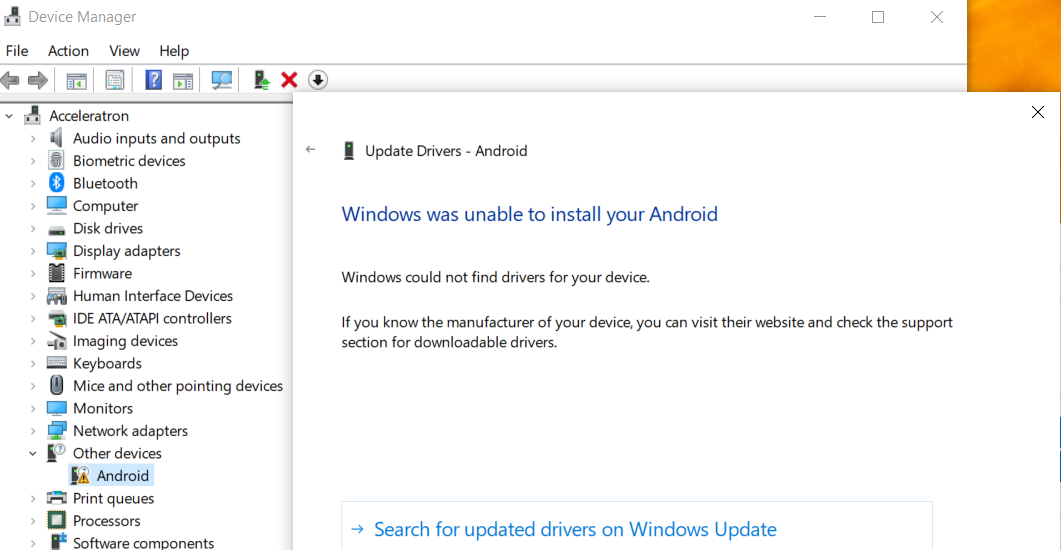
Task: Click the Print queues printer icon
Action: tap(57, 498)
